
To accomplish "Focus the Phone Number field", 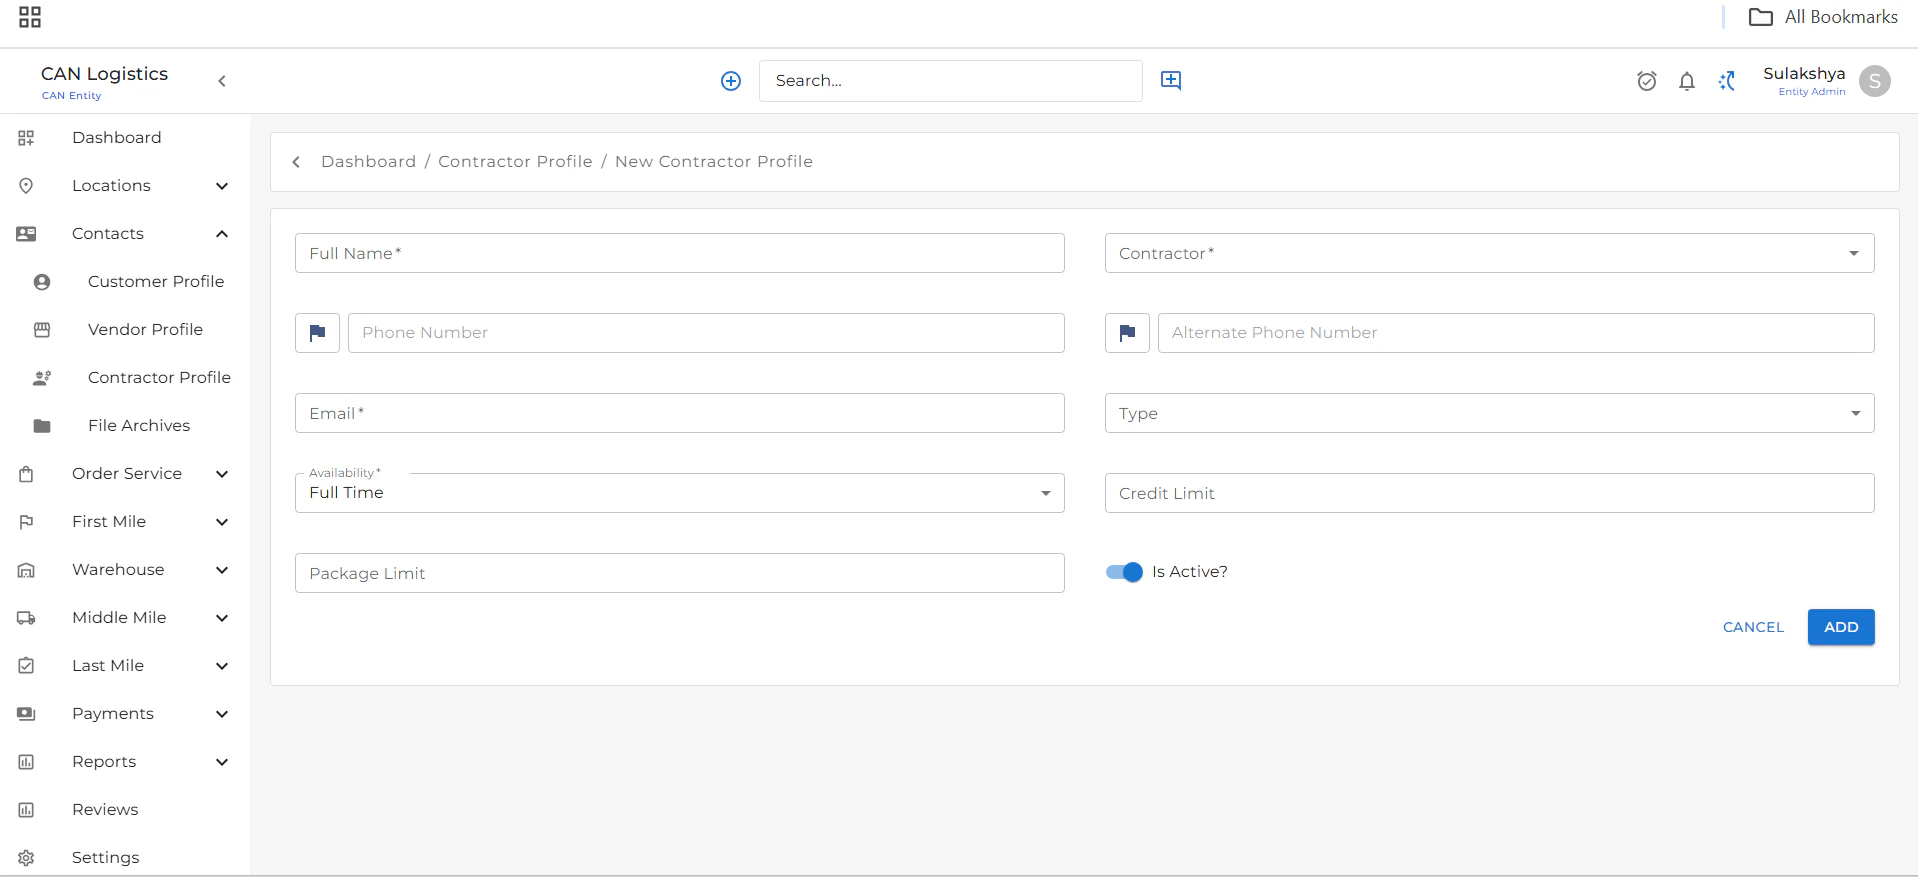I will pos(706,333).
